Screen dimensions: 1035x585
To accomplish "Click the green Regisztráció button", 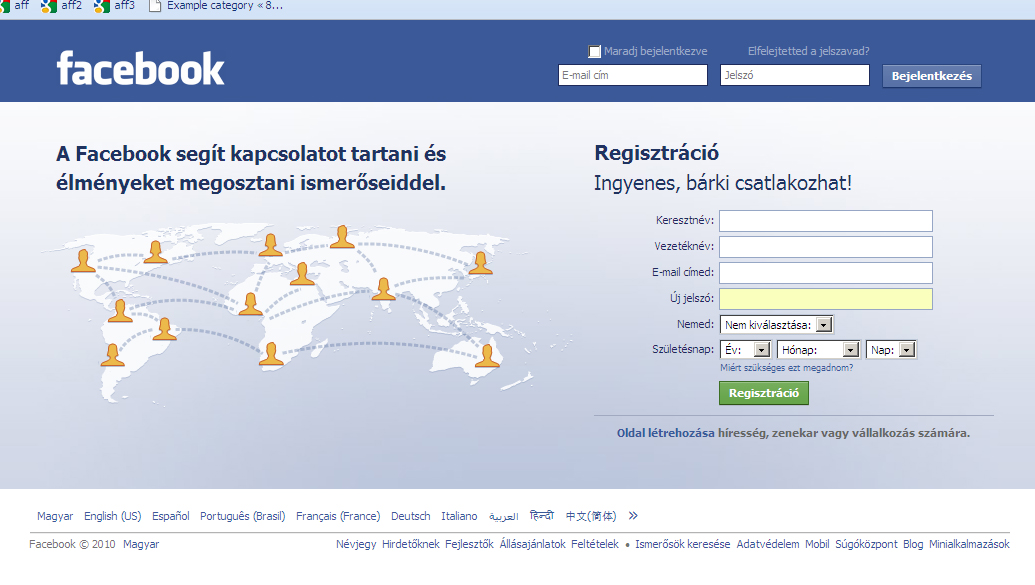I will [x=764, y=393].
